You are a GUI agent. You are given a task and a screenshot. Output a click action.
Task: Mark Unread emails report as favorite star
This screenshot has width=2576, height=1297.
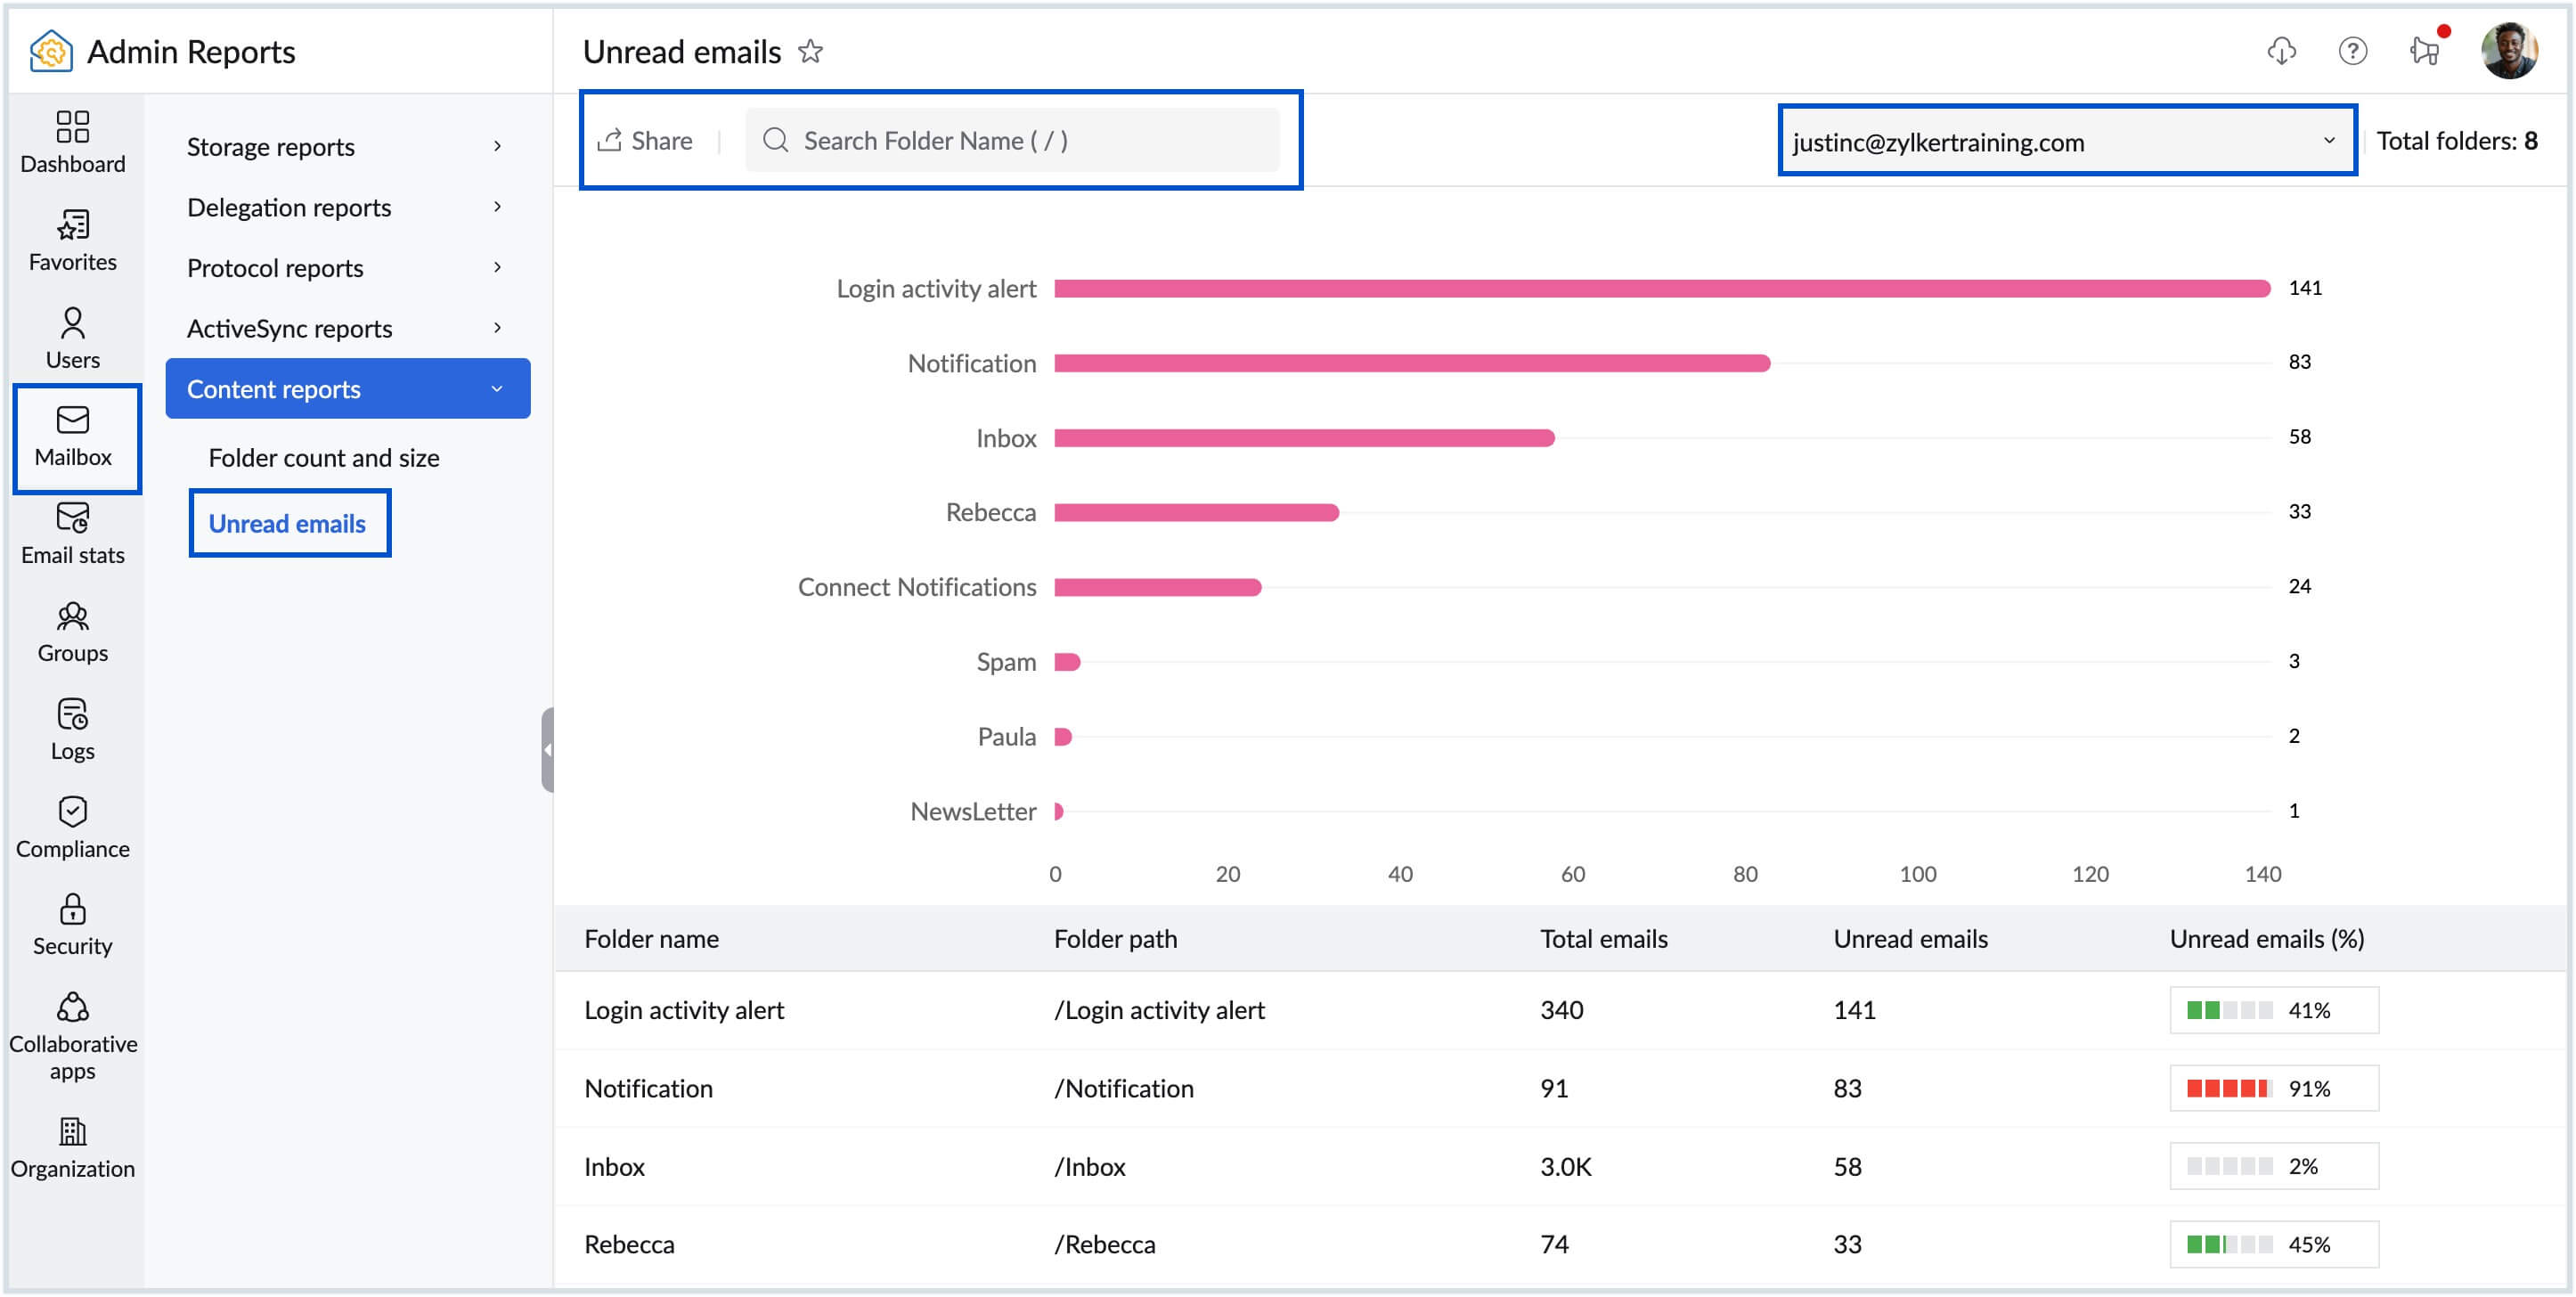point(810,51)
